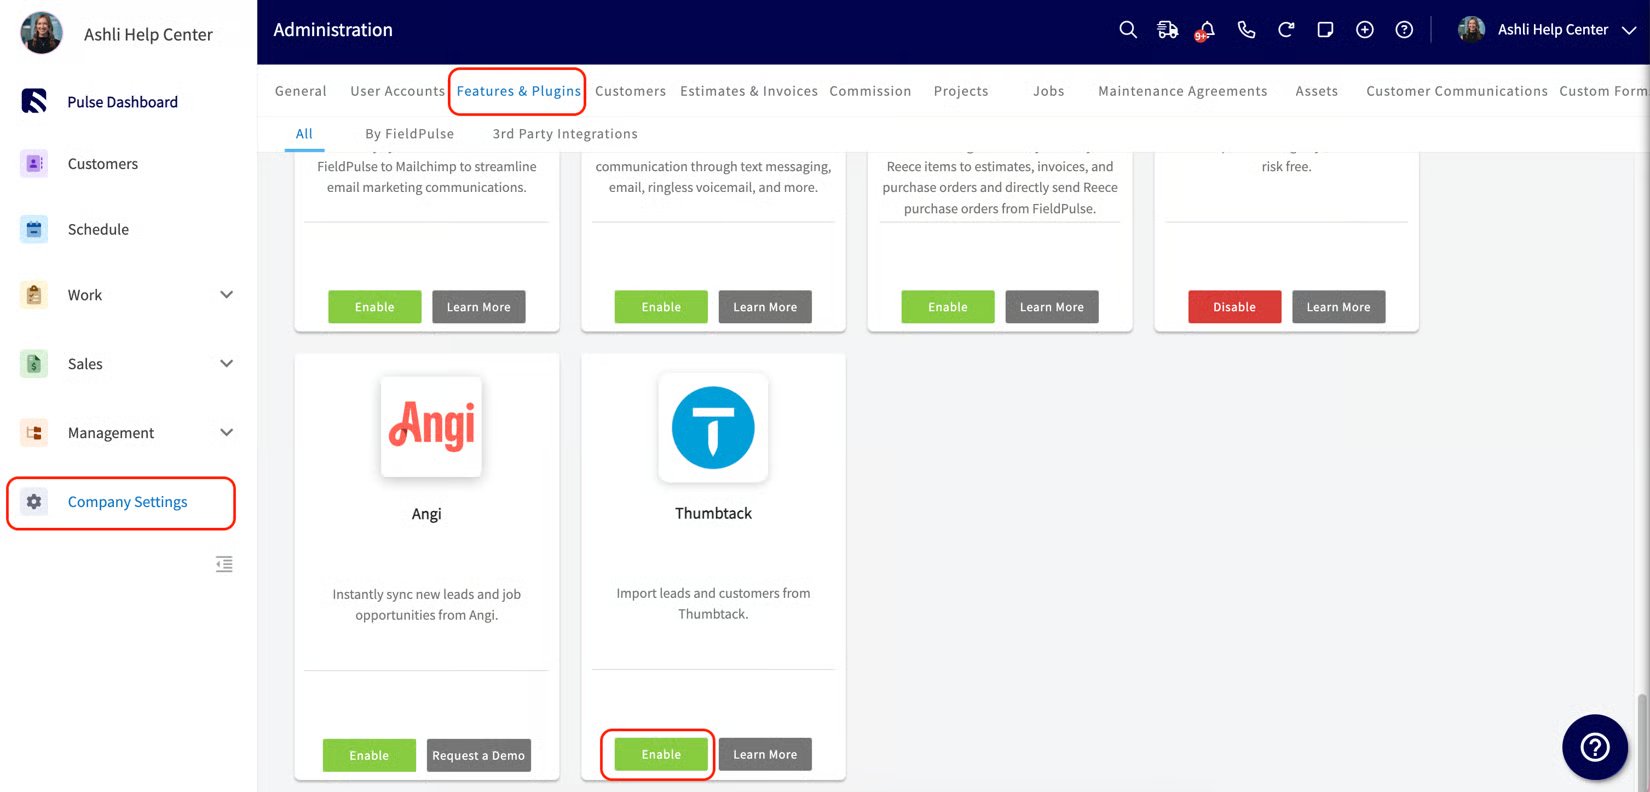Click the sidebar profile photo at top-left
Image resolution: width=1650 pixels, height=792 pixels.
point(41,33)
